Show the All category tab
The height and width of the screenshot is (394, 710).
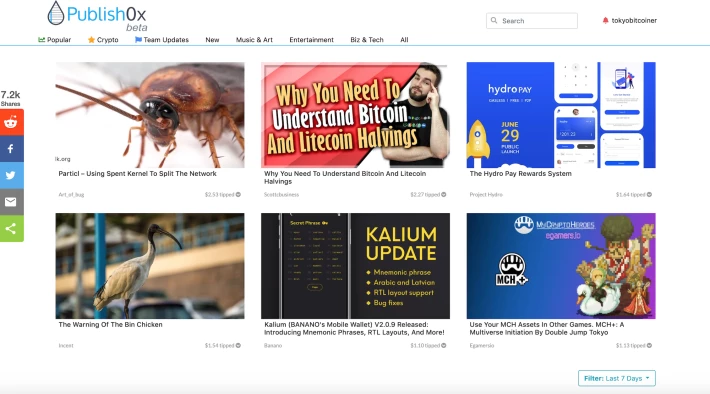pyautogui.click(x=404, y=40)
